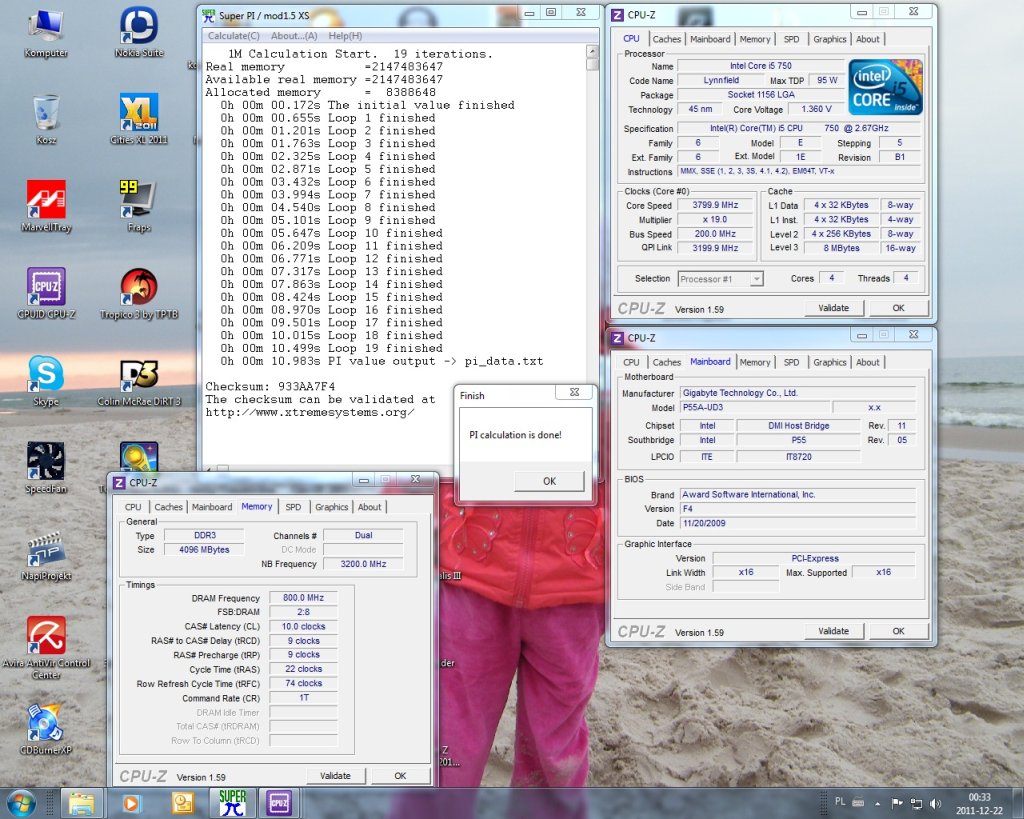
Task: Click the Super PI scroll up arrow
Action: pyautogui.click(x=592, y=51)
